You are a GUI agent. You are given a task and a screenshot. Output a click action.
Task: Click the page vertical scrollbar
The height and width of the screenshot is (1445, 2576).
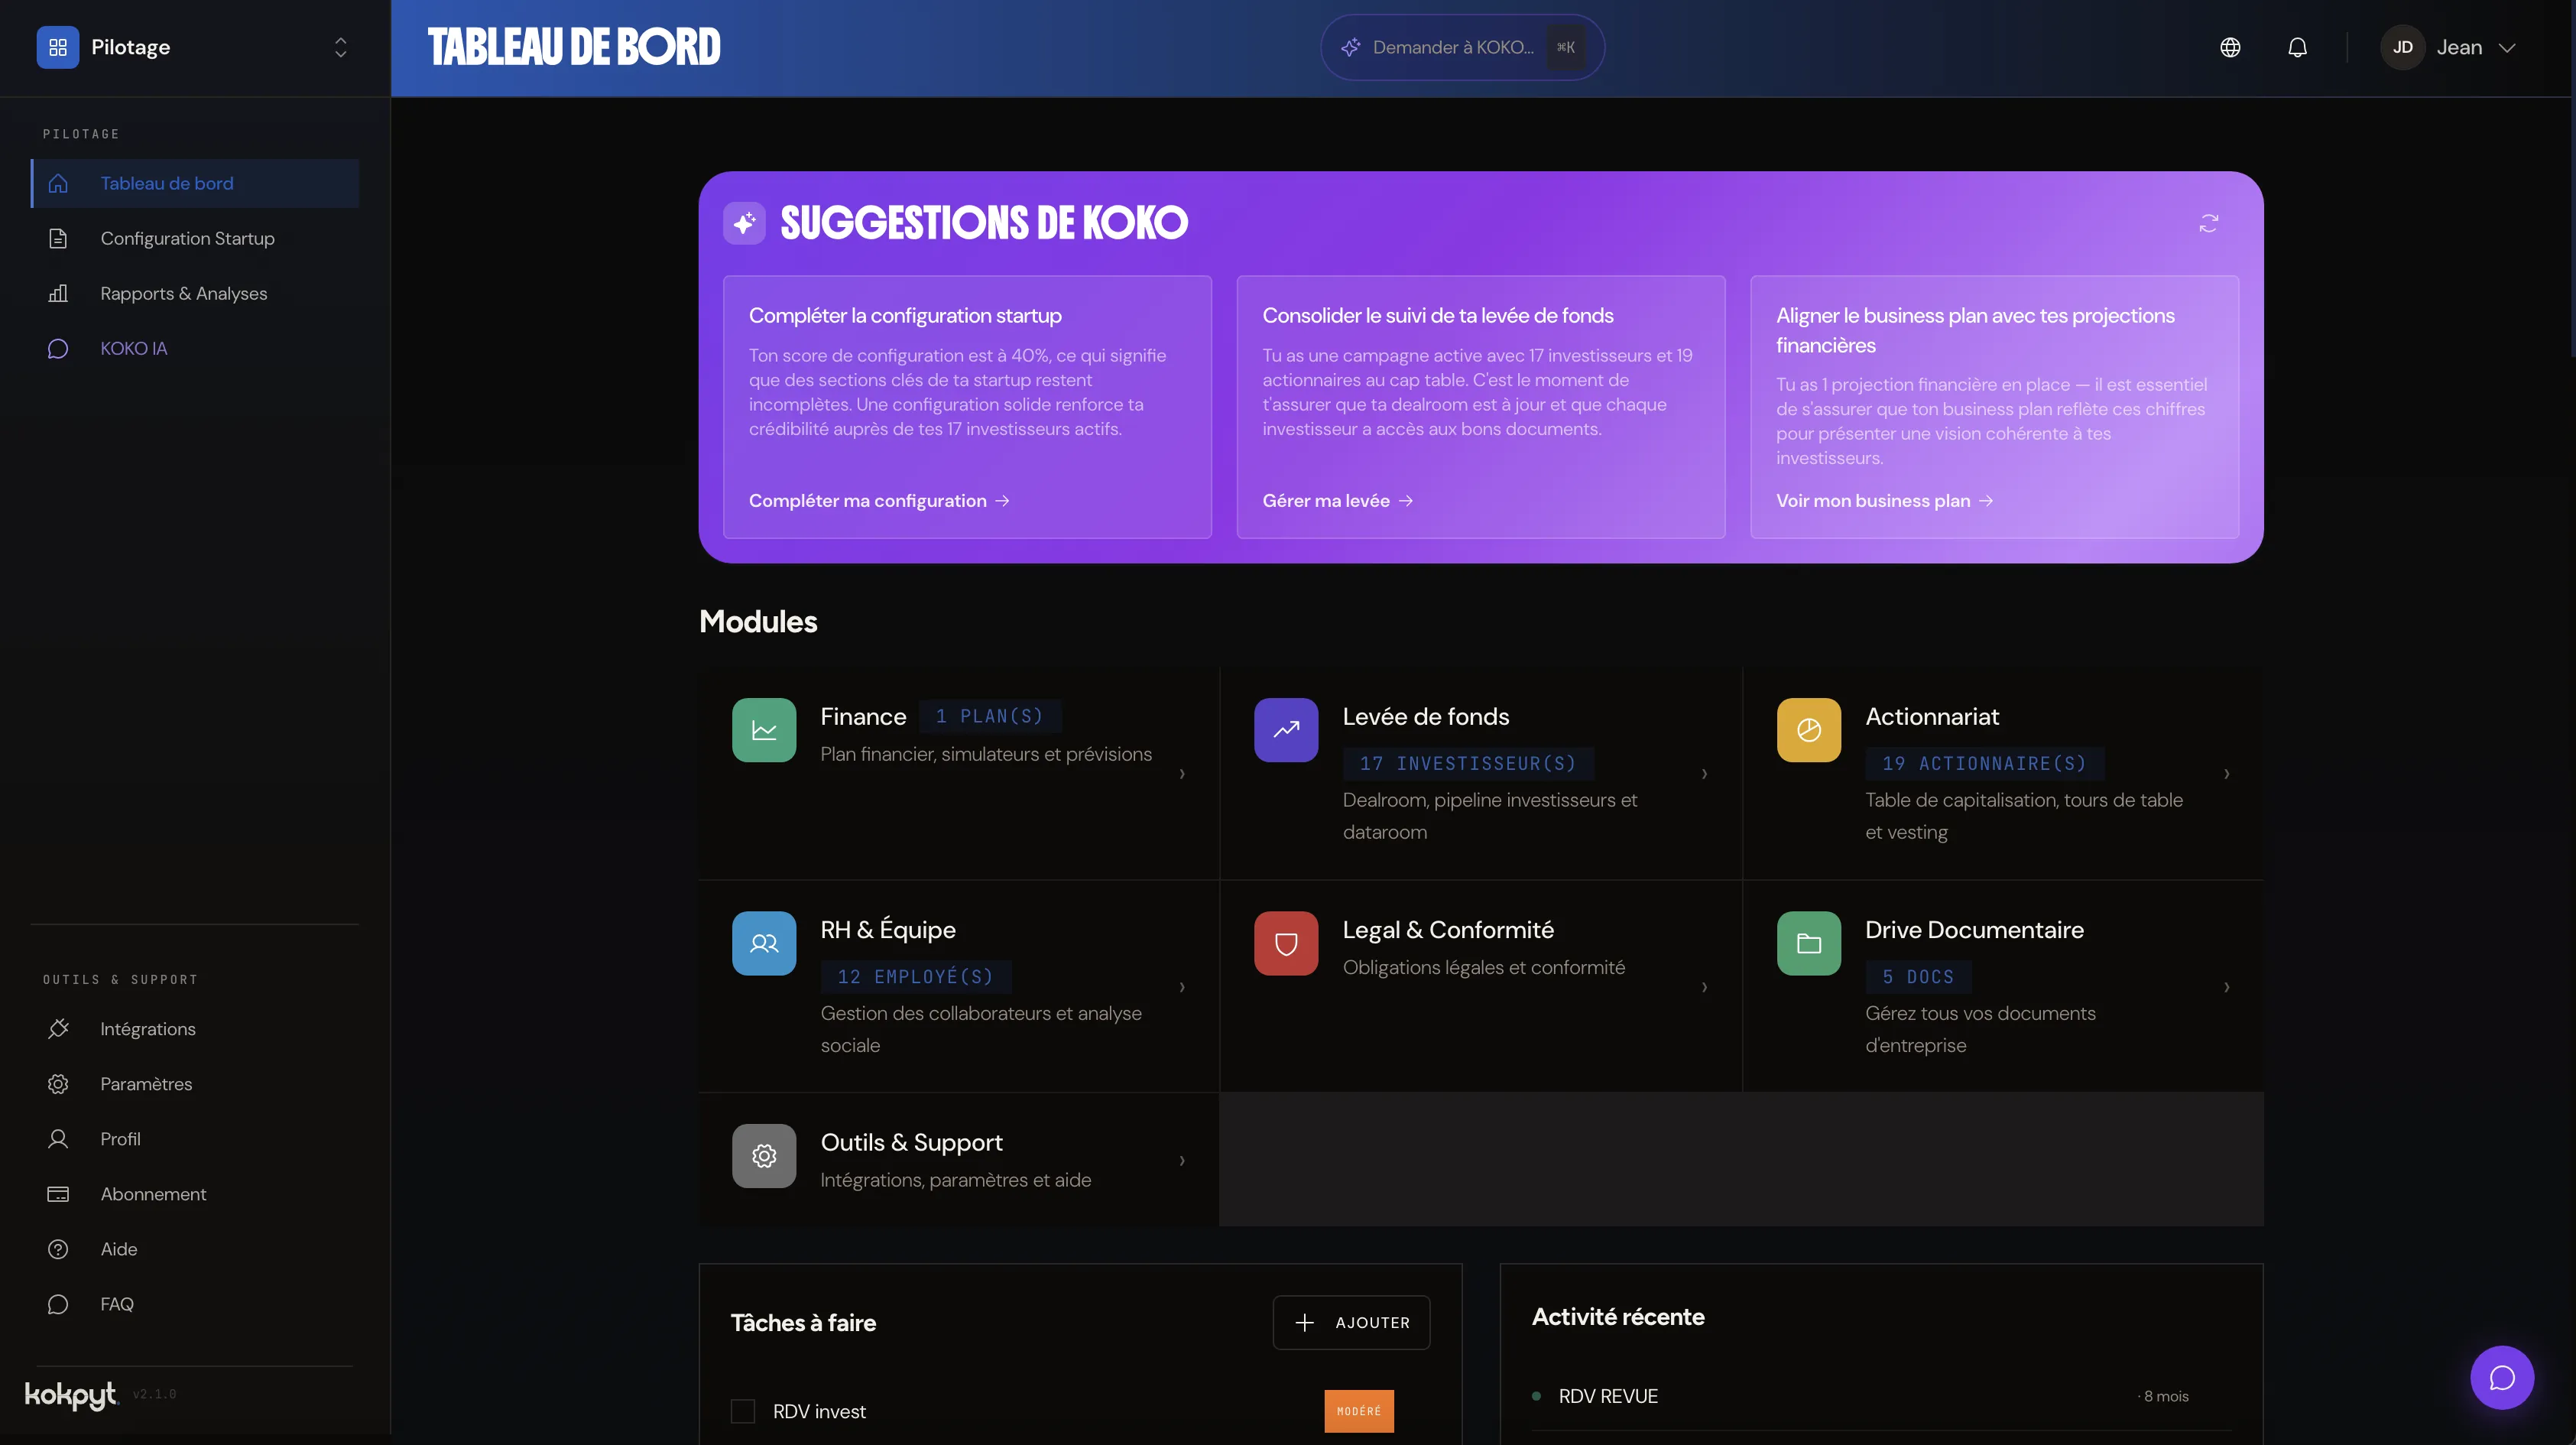(x=2572, y=180)
